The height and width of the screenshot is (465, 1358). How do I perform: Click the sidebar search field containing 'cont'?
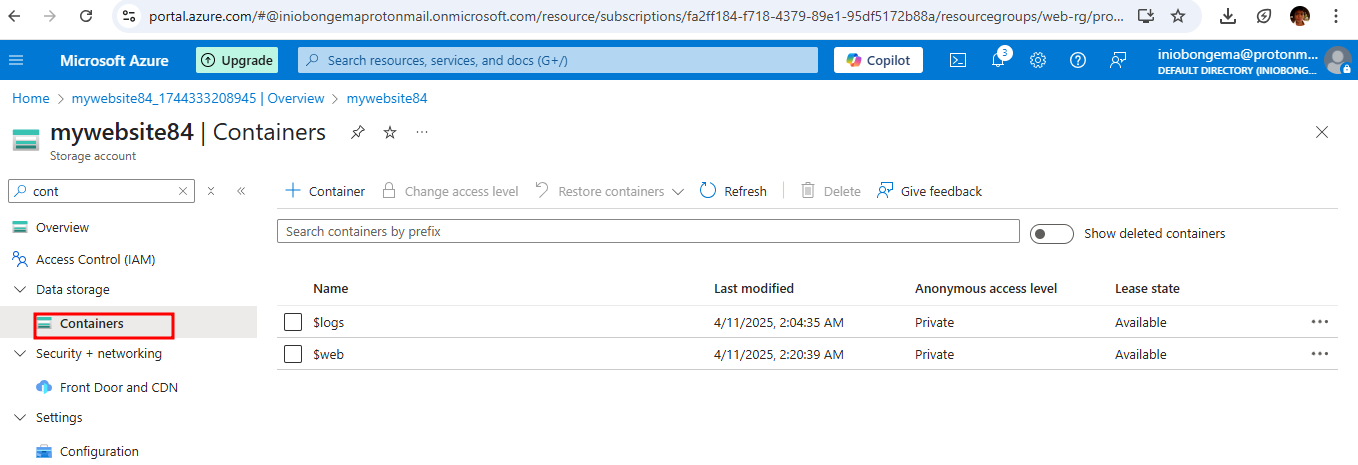[x=102, y=191]
